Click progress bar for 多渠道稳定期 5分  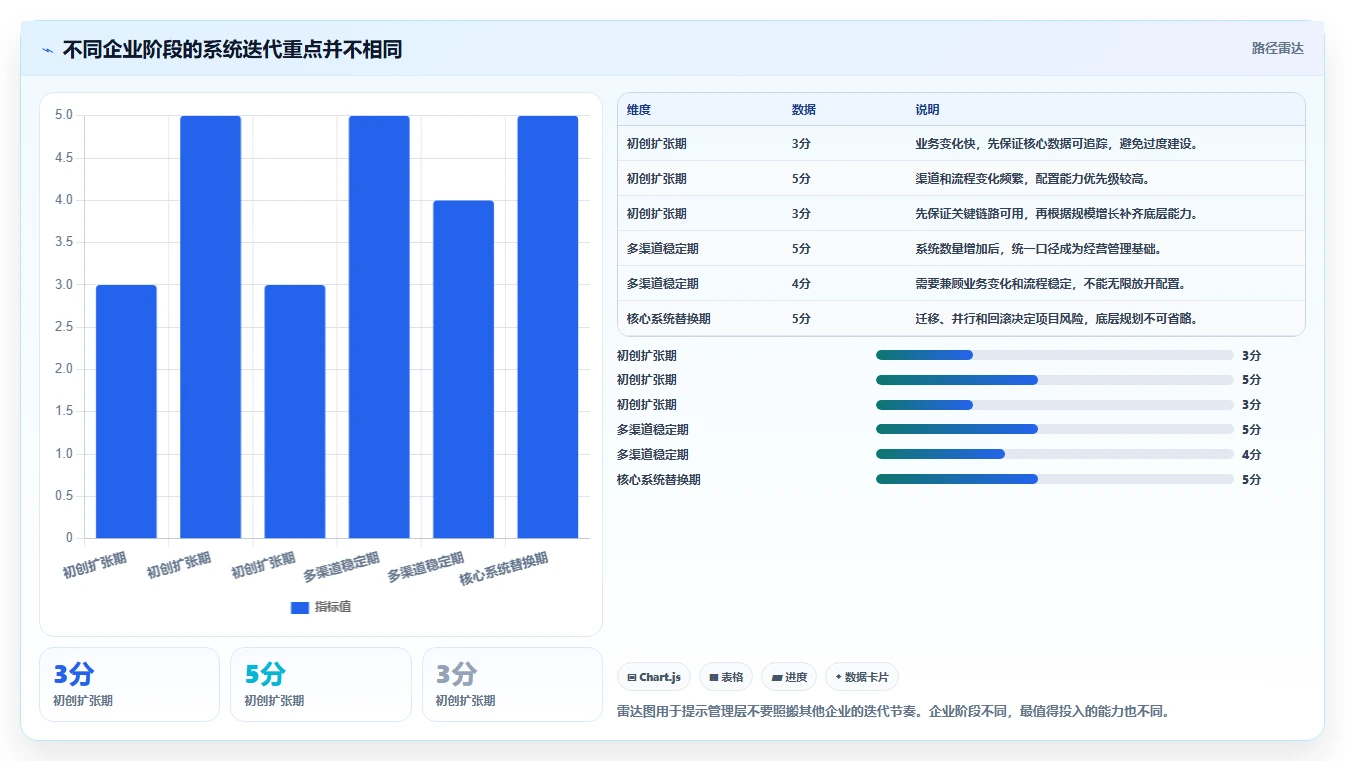click(1055, 429)
